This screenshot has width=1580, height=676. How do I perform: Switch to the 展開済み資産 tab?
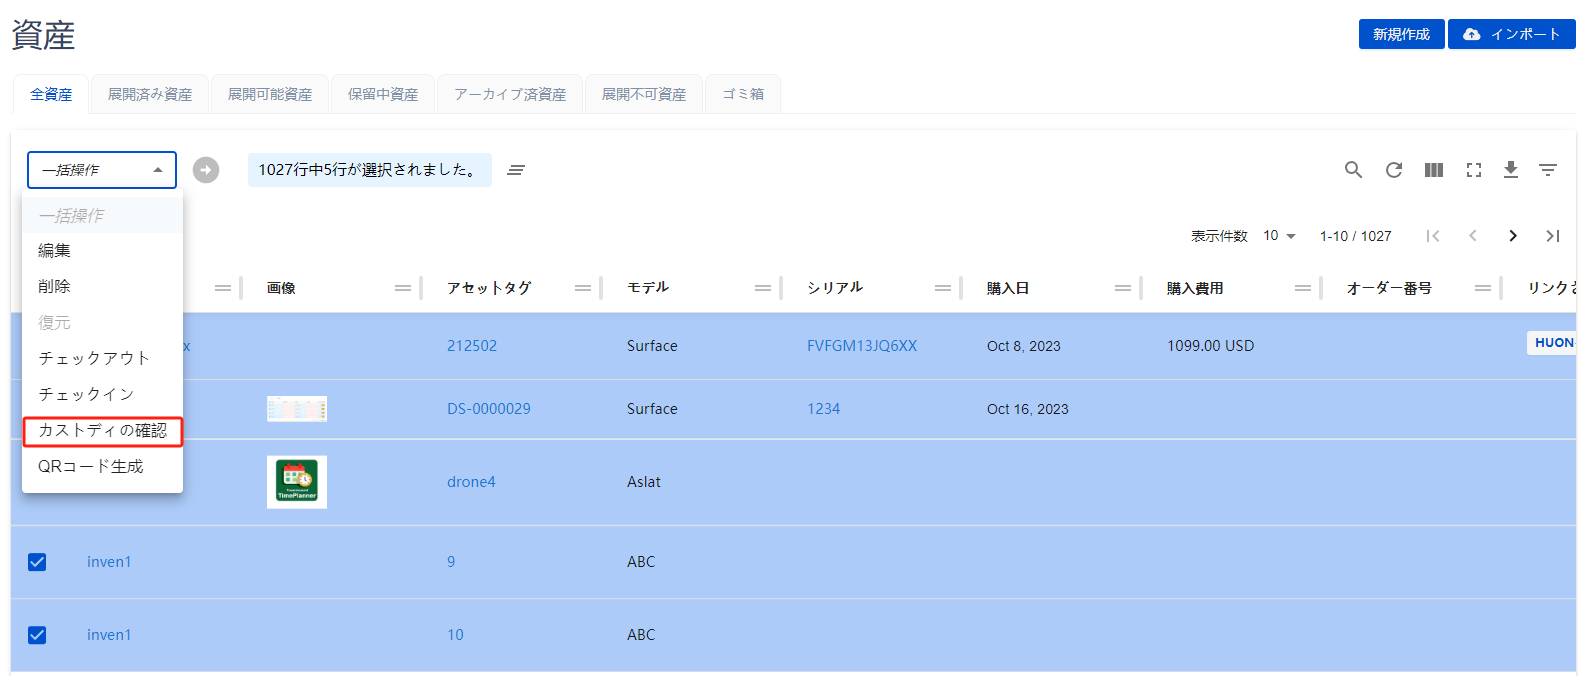click(x=150, y=95)
